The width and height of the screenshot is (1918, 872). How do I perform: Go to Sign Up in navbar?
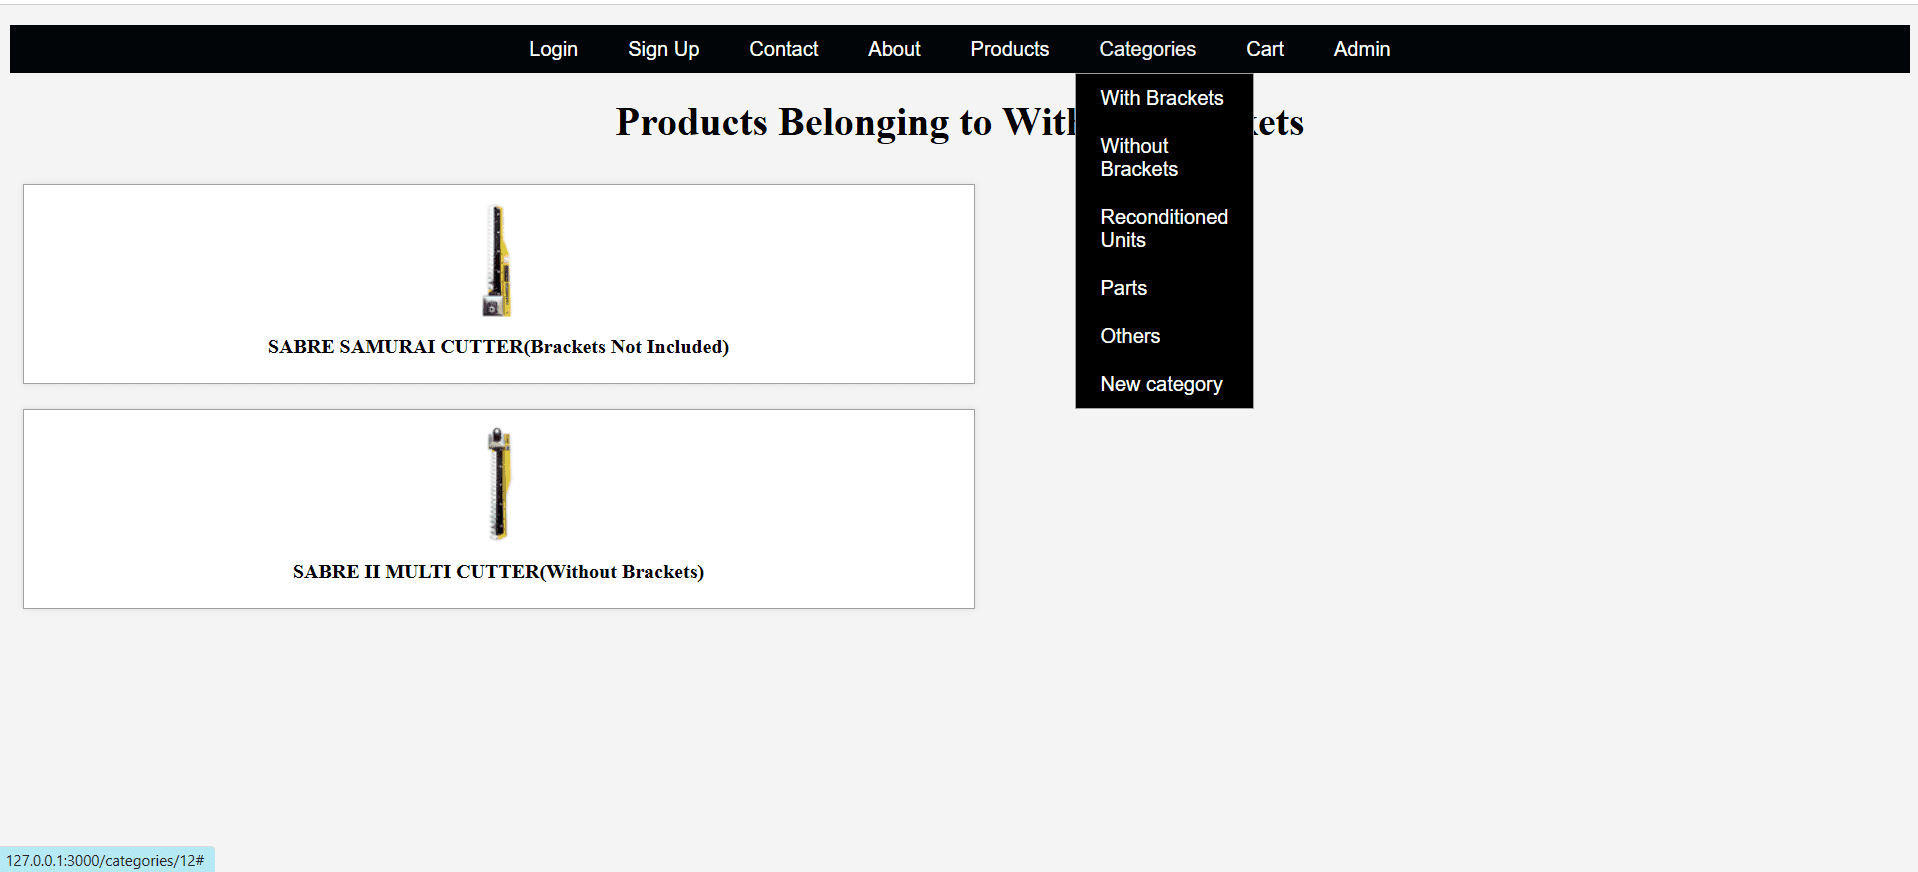point(663,49)
